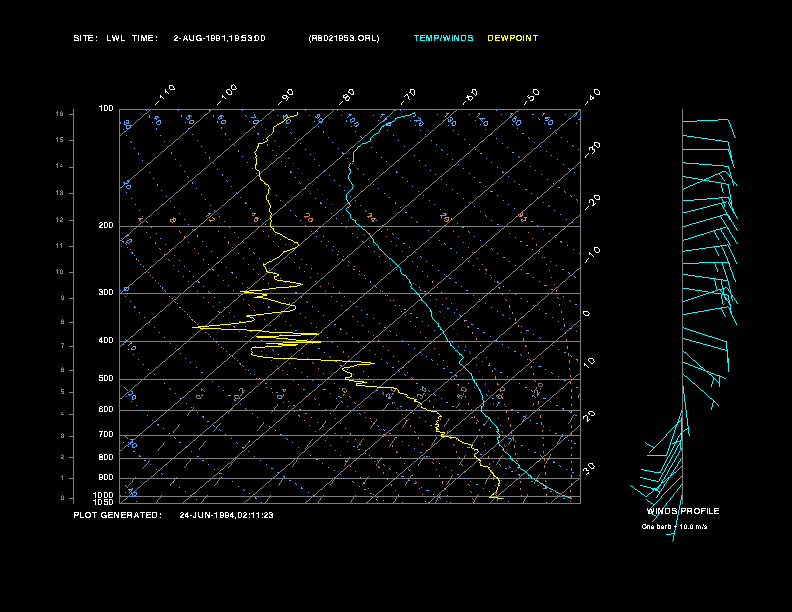Click the 800 pressure level label
The image size is (792, 612).
click(x=106, y=457)
